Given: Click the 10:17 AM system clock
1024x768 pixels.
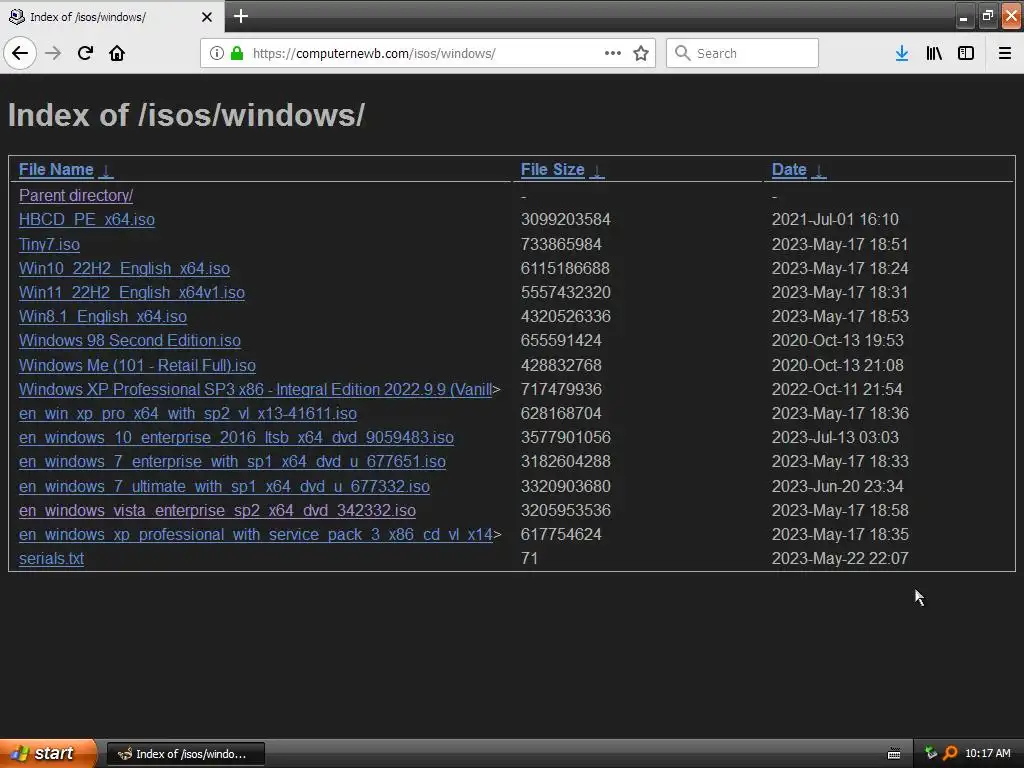Looking at the screenshot, I should pos(987,754).
